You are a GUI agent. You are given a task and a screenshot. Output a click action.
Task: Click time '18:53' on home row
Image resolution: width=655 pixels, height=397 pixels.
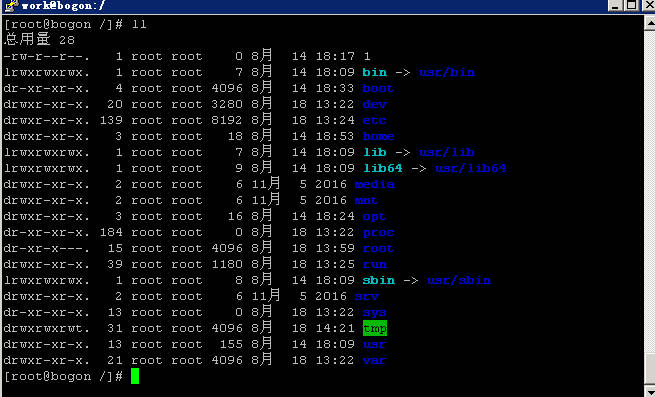click(335, 136)
